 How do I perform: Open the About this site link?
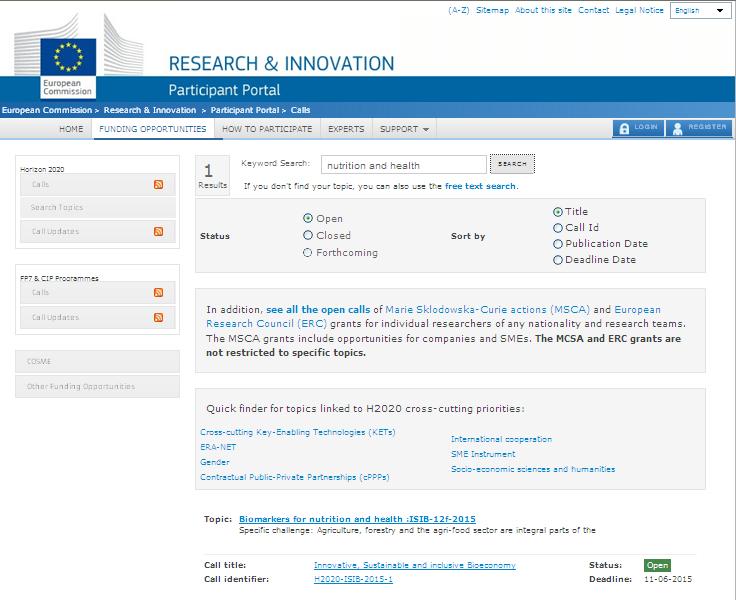tap(543, 10)
